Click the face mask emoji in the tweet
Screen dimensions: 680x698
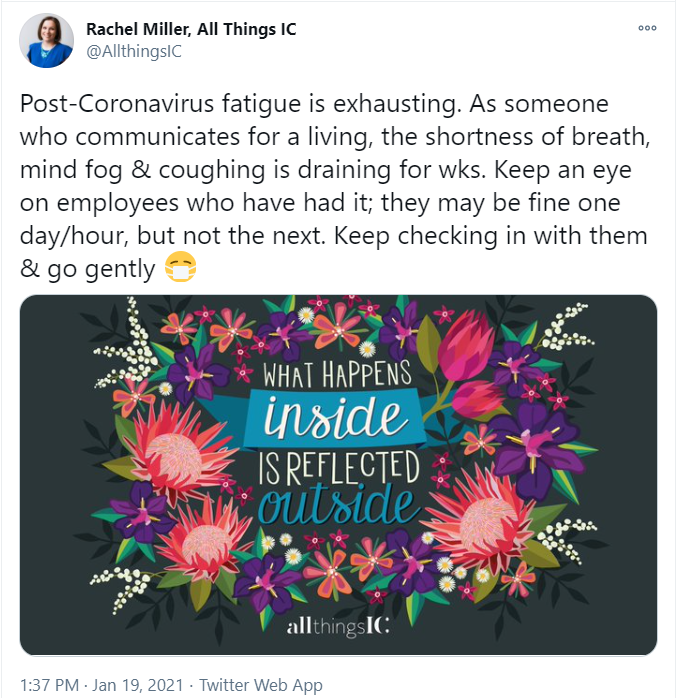click(176, 267)
